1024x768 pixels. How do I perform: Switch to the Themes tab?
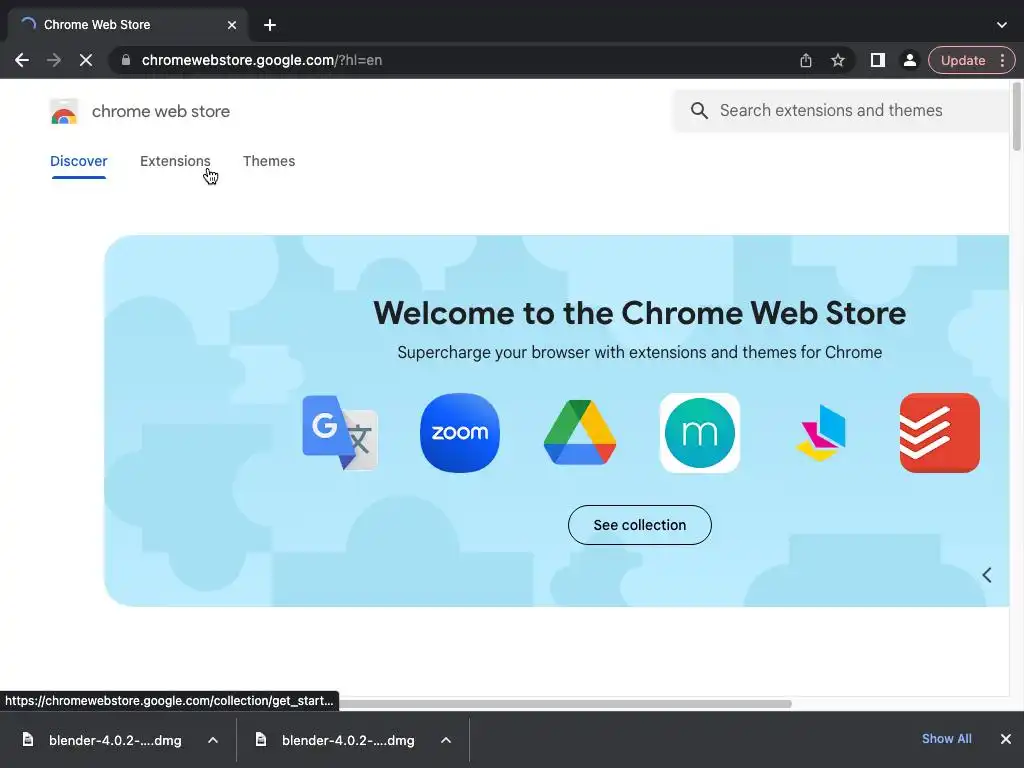coord(269,161)
